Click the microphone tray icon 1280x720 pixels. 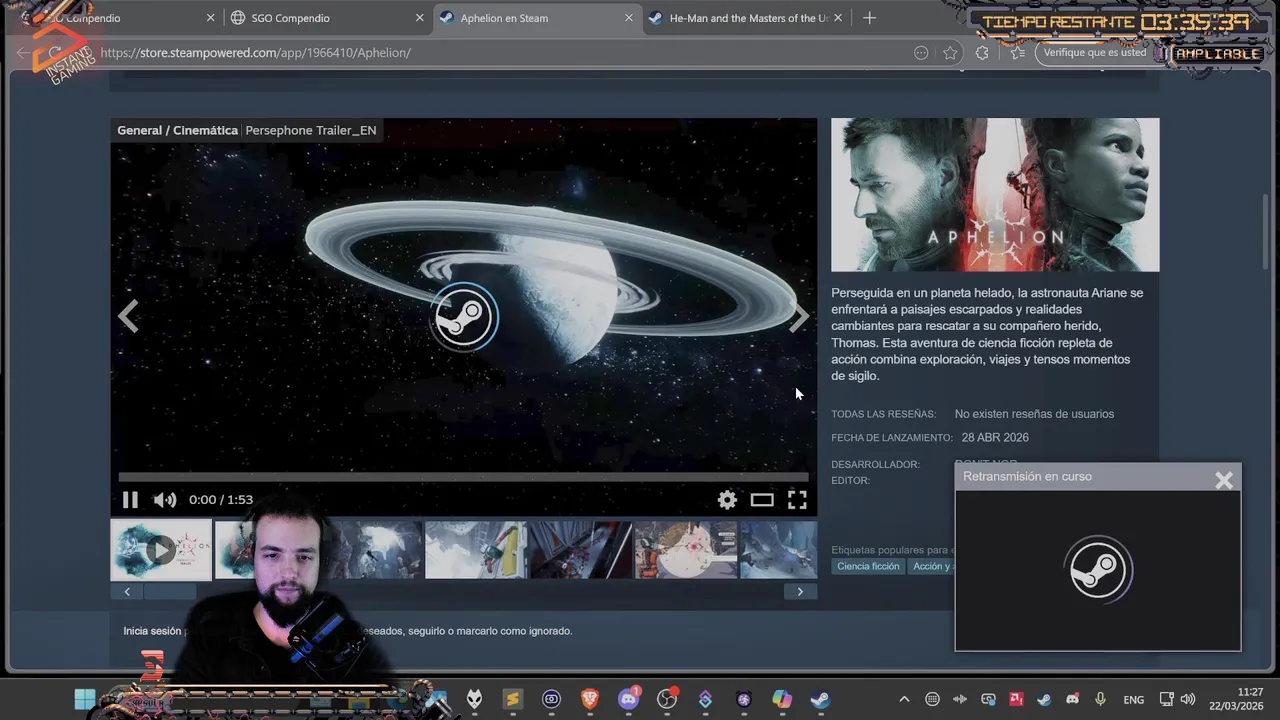[x=1100, y=700]
